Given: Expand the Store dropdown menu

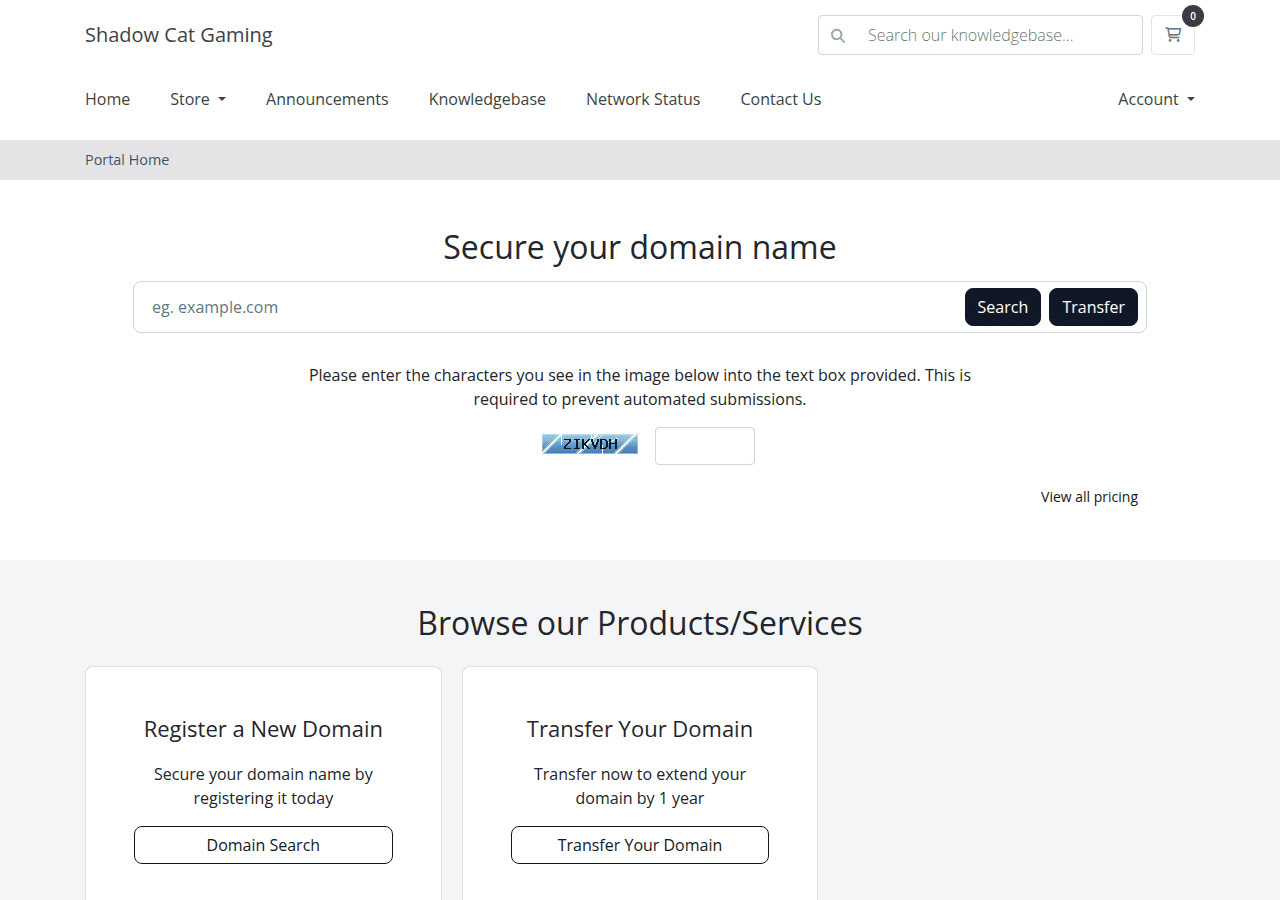Looking at the screenshot, I should (x=198, y=99).
